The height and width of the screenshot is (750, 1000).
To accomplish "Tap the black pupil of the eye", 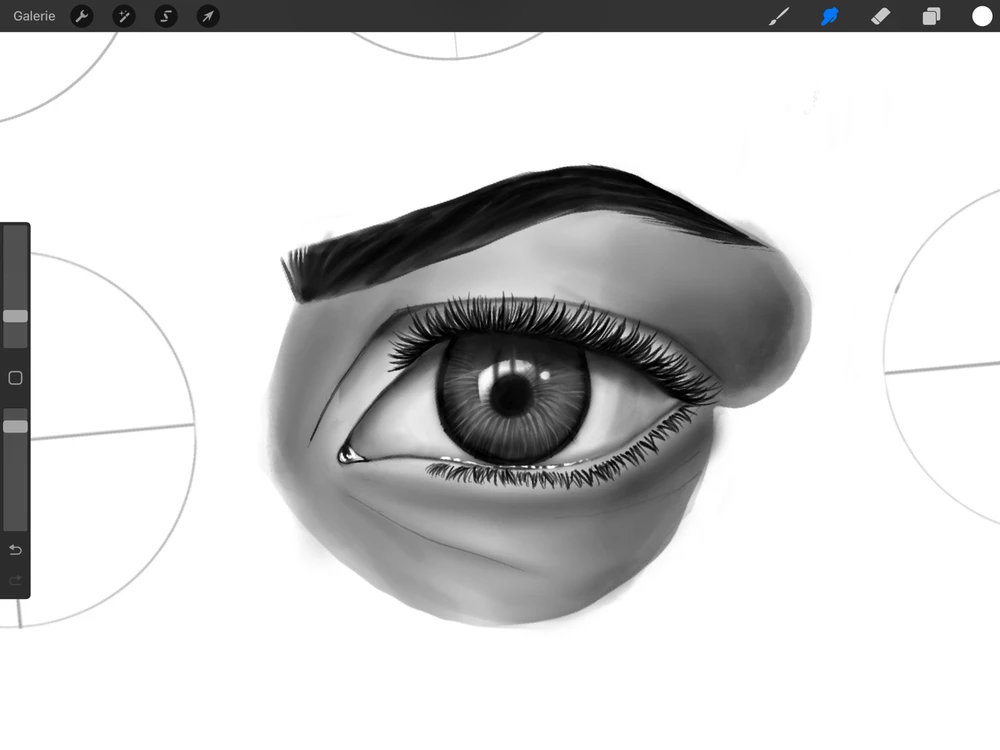I will pyautogui.click(x=512, y=395).
